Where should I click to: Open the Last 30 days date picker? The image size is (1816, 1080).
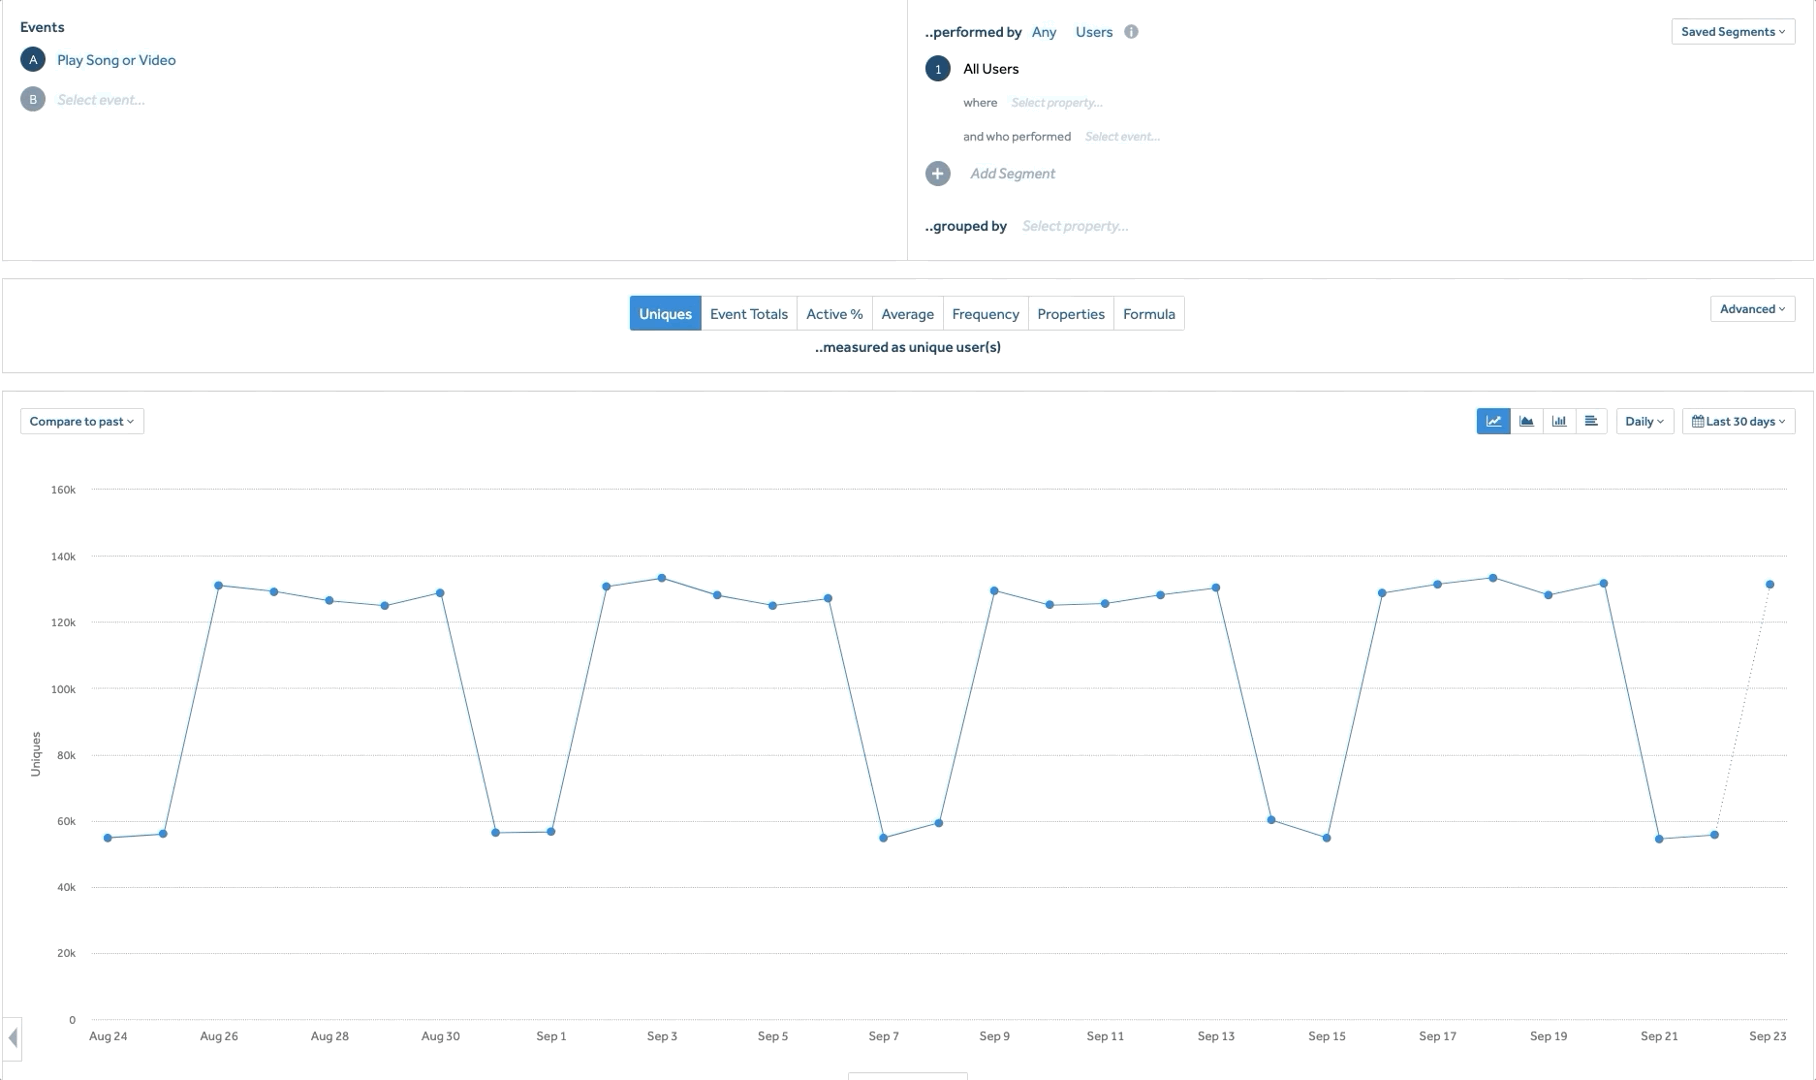pyautogui.click(x=1738, y=421)
